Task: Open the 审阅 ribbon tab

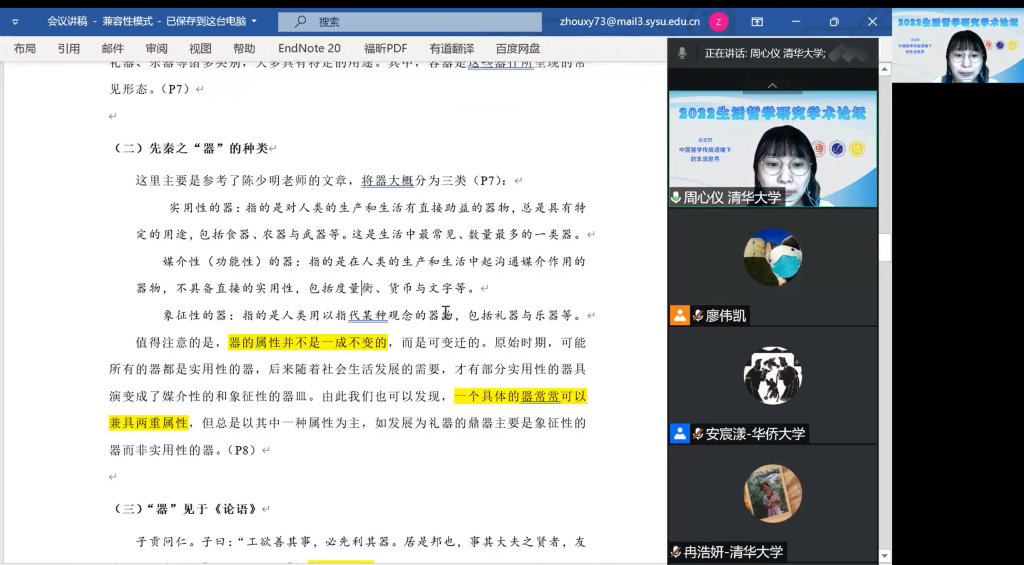Action: click(x=156, y=48)
